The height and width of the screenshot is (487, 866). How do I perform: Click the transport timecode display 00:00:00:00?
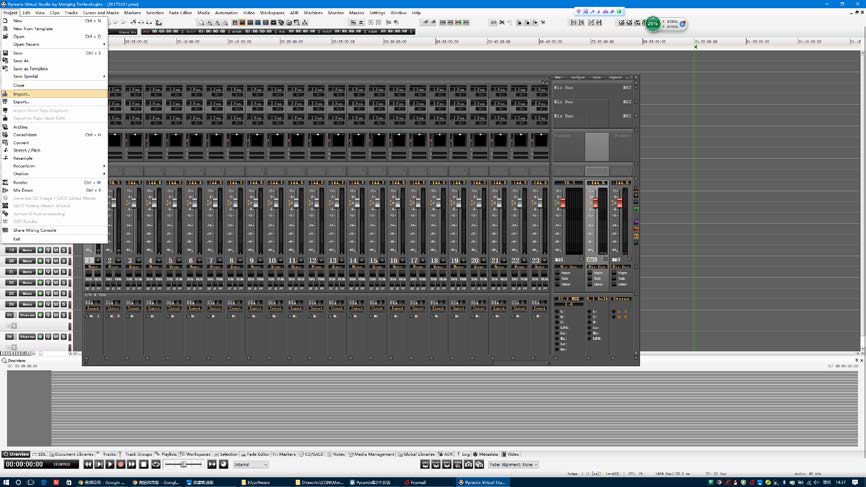[25, 465]
